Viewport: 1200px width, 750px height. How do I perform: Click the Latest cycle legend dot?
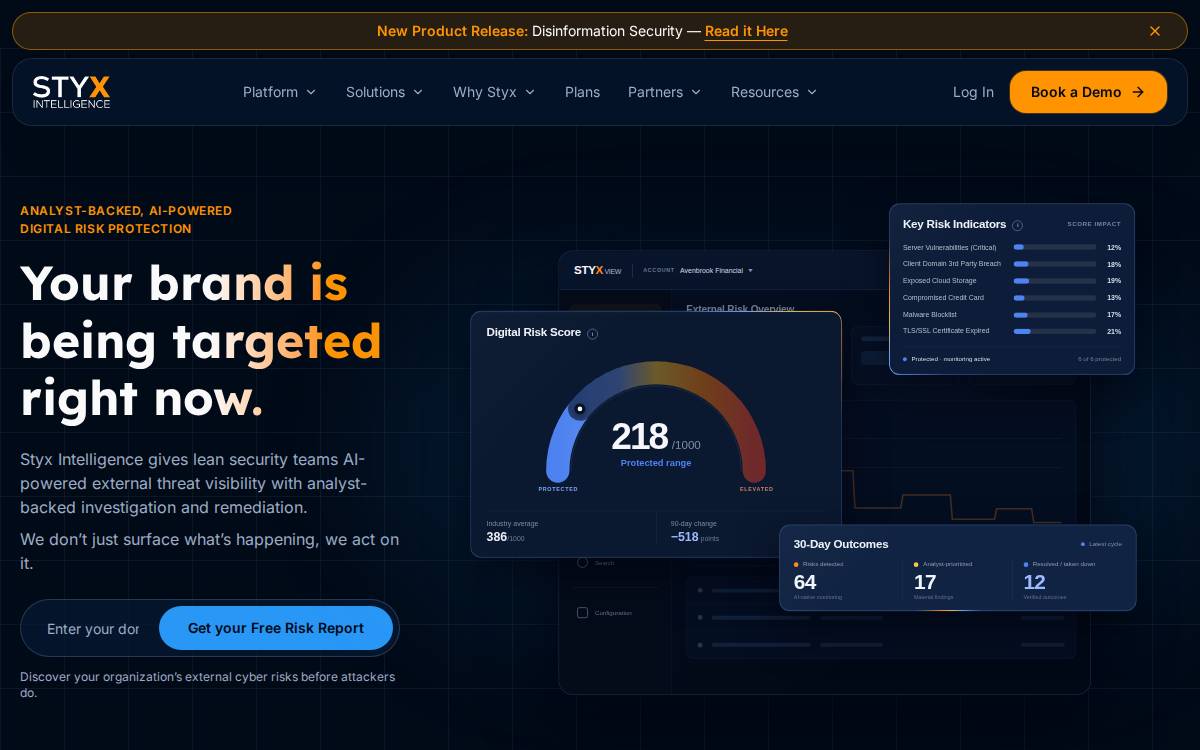1083,544
